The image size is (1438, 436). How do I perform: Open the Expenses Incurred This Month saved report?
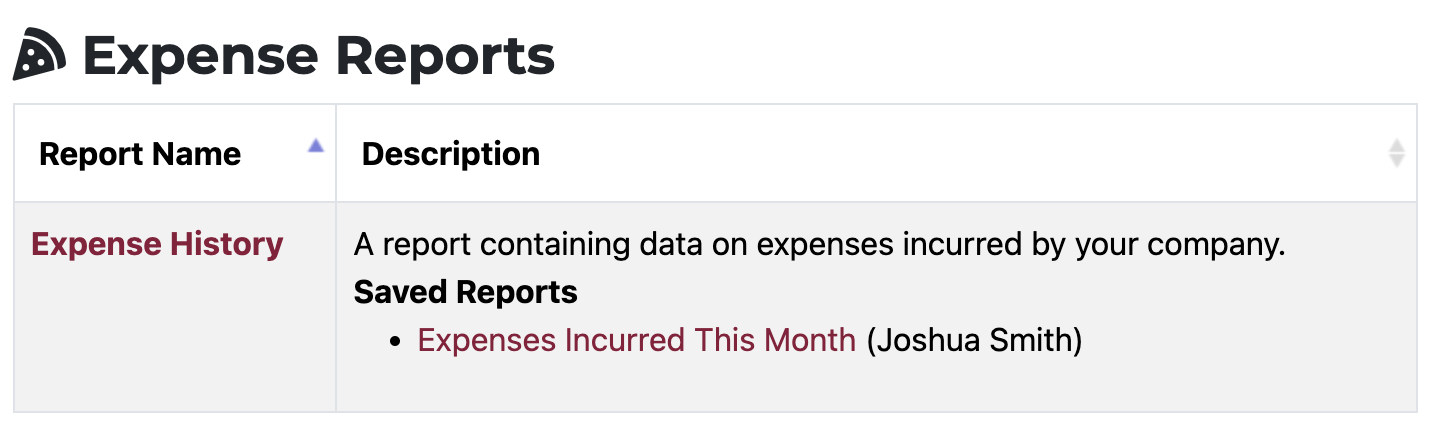[x=637, y=340]
